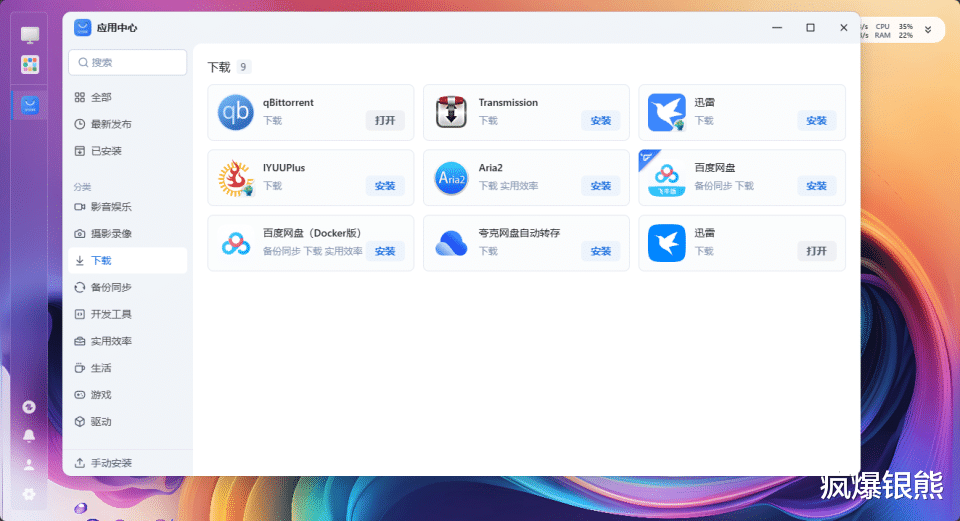The height and width of the screenshot is (521, 960).
Task: Open the colorful app grid icon in dock
Action: (x=29, y=64)
